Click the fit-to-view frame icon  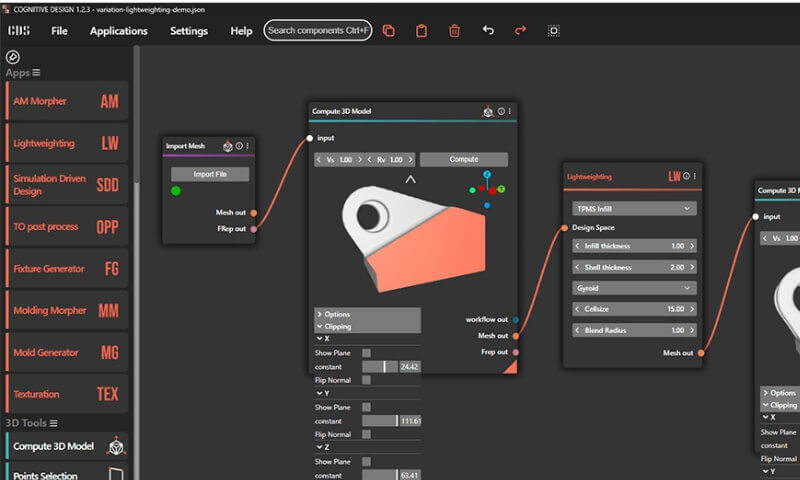(554, 31)
